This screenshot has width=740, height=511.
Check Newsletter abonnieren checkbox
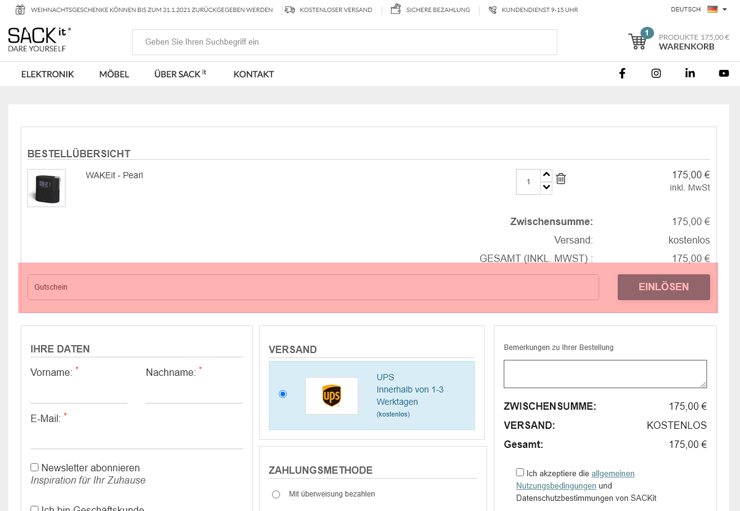coord(34,467)
